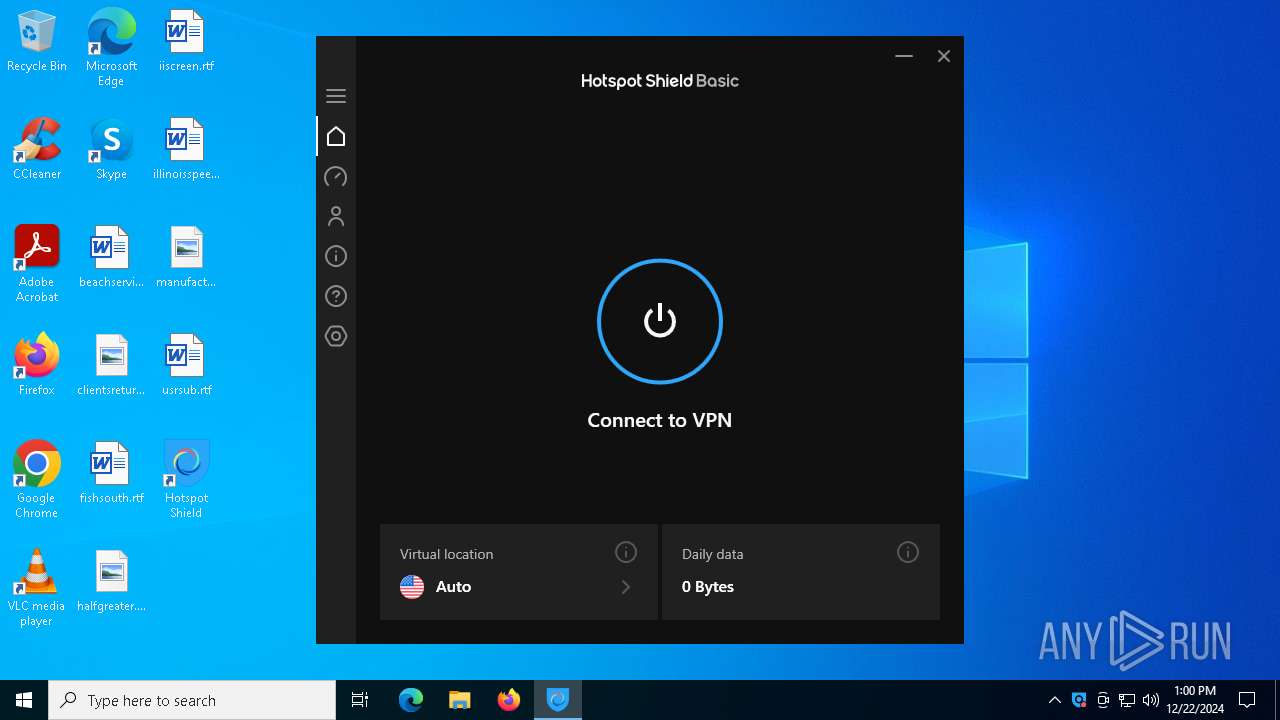Select the halfgreater image file icon

tap(111, 582)
